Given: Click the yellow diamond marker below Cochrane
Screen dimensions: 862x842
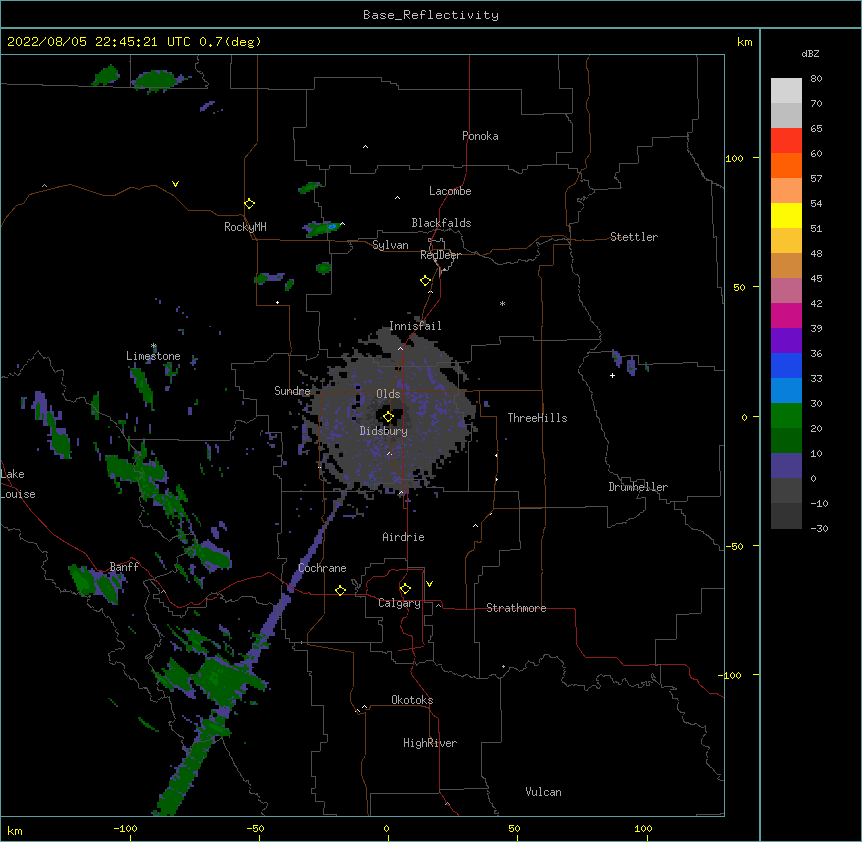Looking at the screenshot, I should point(340,590).
